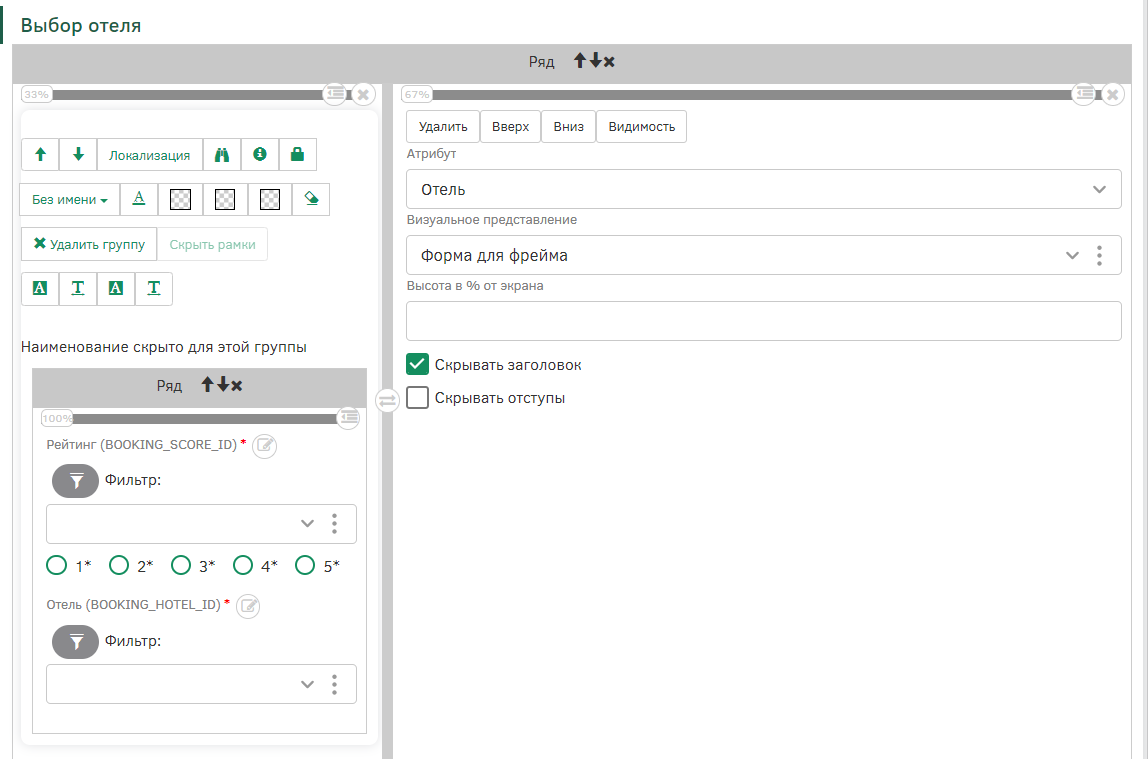Click the 'Выбор отеля' heading
The image size is (1148, 759).
pyautogui.click(x=81, y=25)
